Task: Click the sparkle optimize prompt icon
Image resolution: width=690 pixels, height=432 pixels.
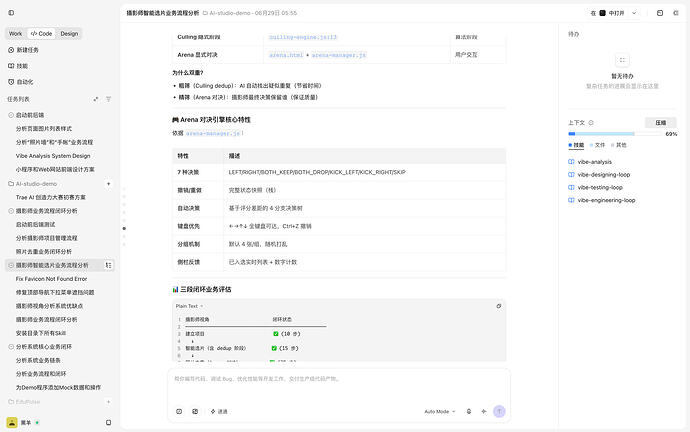Action: pyautogui.click(x=484, y=411)
